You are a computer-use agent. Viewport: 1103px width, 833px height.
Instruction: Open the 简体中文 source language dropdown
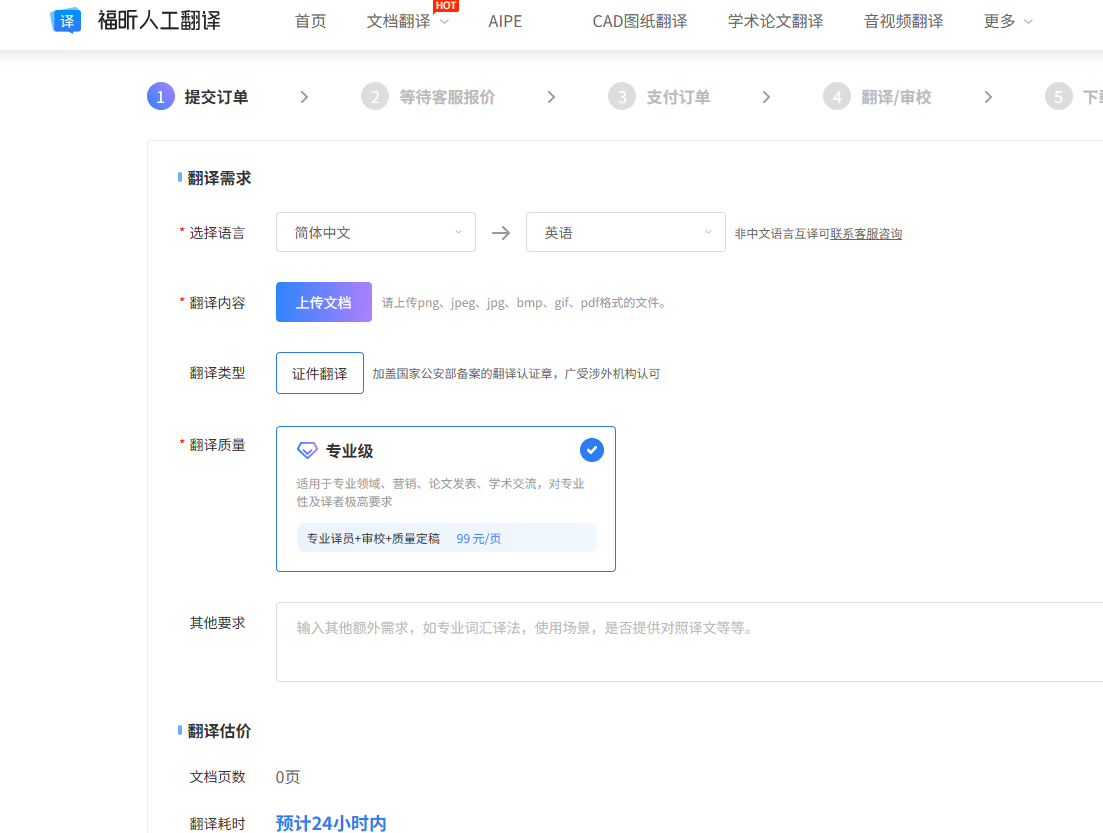click(376, 232)
